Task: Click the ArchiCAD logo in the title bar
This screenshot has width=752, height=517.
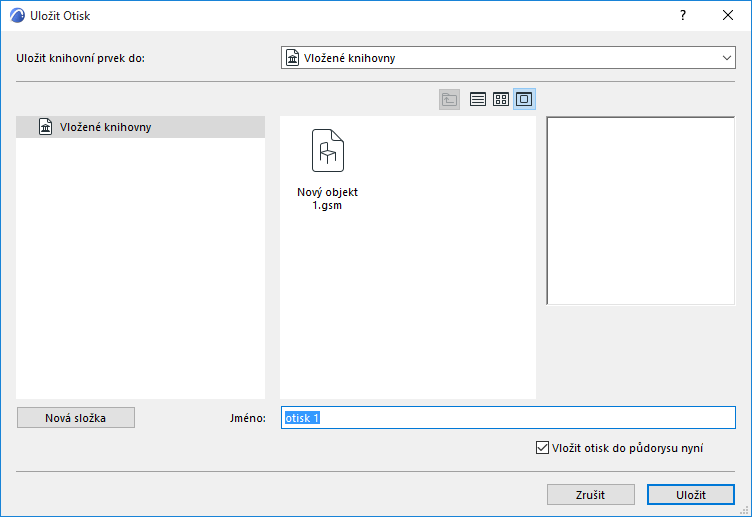Action: (17, 15)
